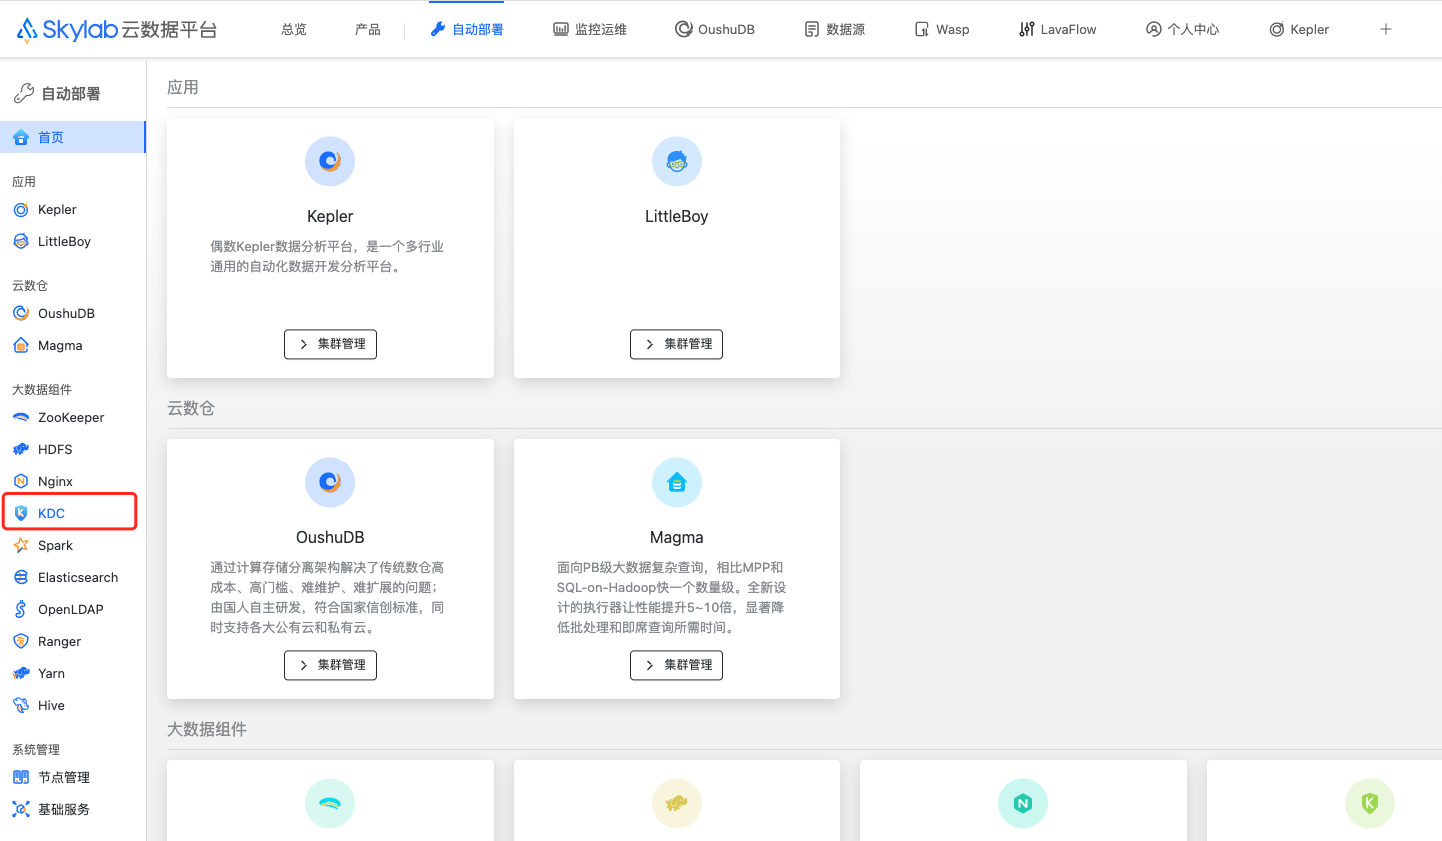The height and width of the screenshot is (841, 1442).
Task: Select Elasticsearch in the sidebar
Action: (72, 577)
